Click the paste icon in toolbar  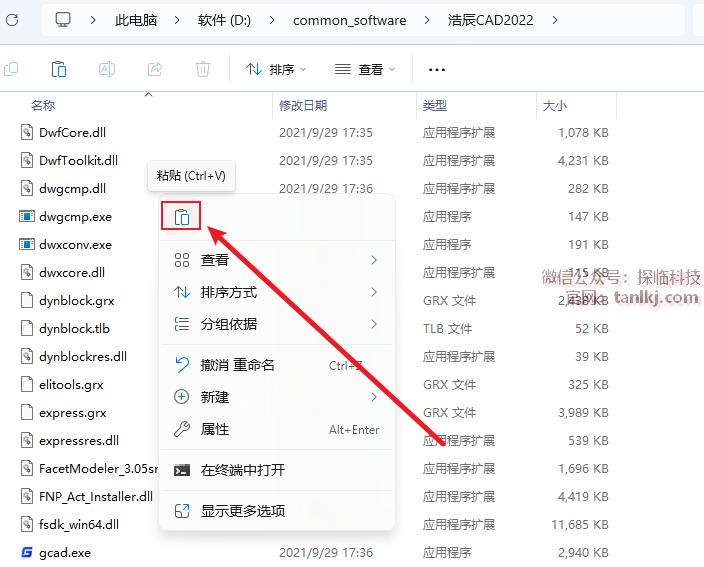59,69
